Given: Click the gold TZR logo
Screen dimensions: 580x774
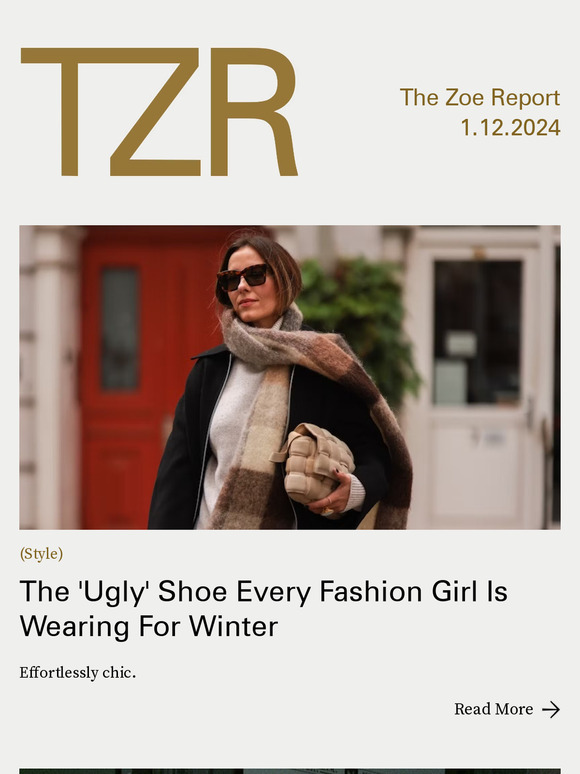Looking at the screenshot, I should (x=159, y=112).
